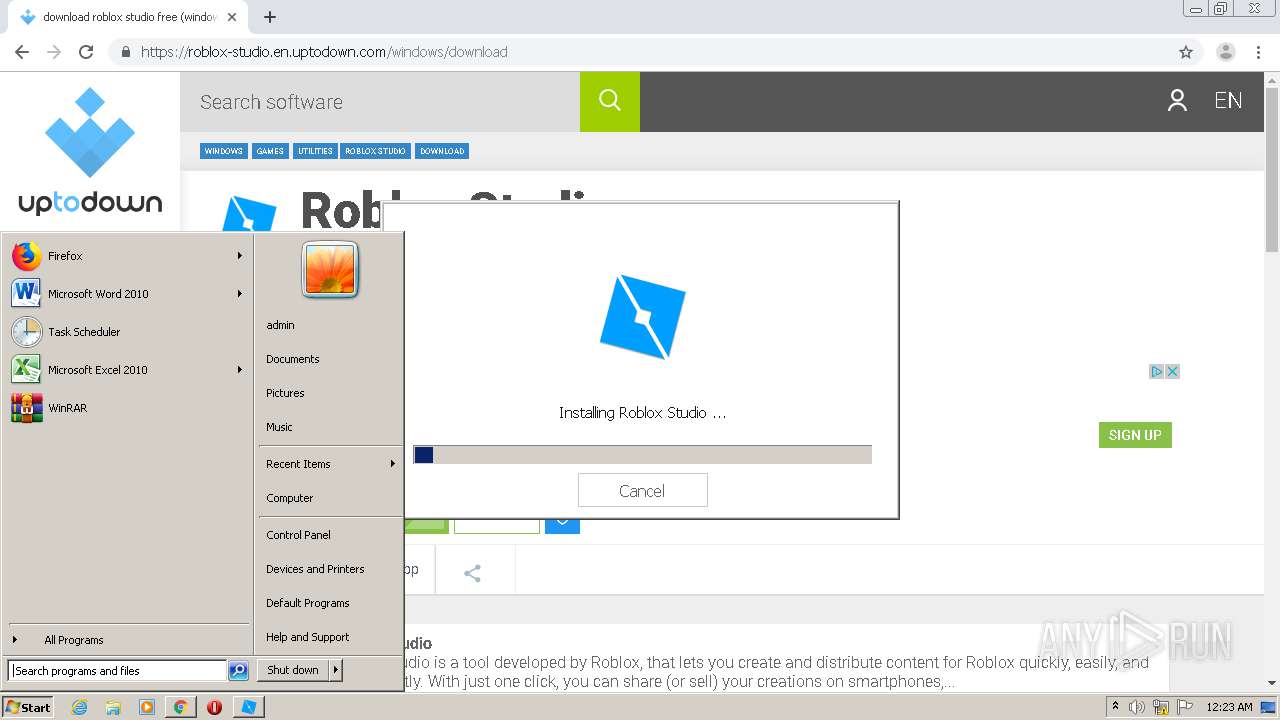Open the user account icon on Uptodown
The width and height of the screenshot is (1280, 720).
(x=1177, y=101)
